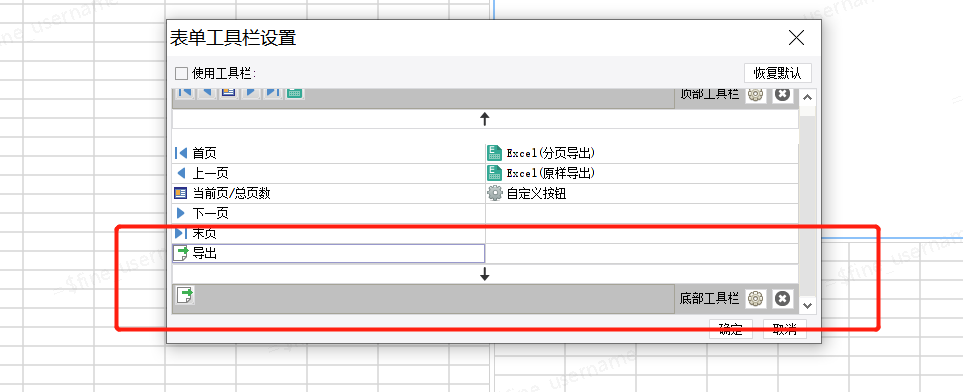The image size is (963, 392).
Task: Select the Excel(原样导出) item
Action: point(642,174)
